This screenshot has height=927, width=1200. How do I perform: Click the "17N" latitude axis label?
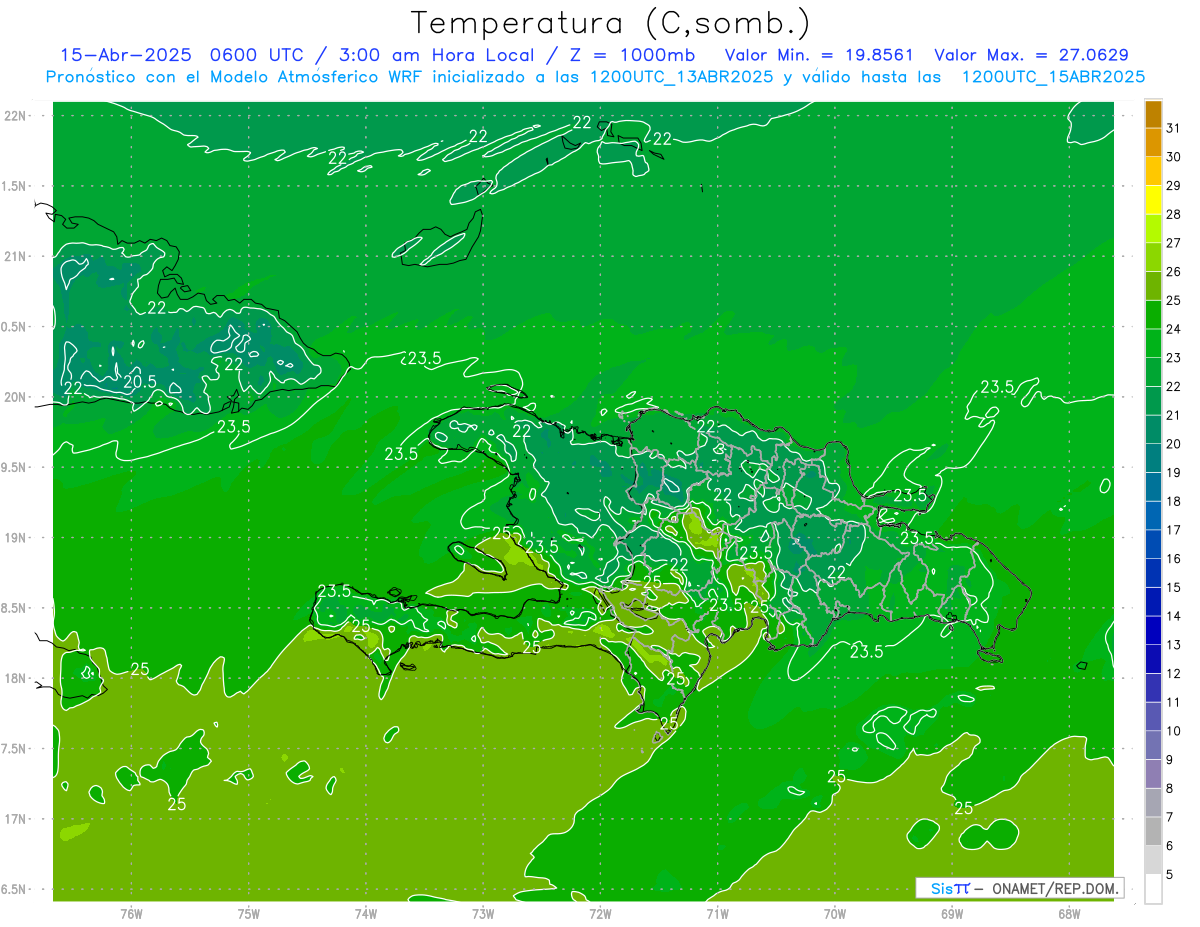point(17,819)
